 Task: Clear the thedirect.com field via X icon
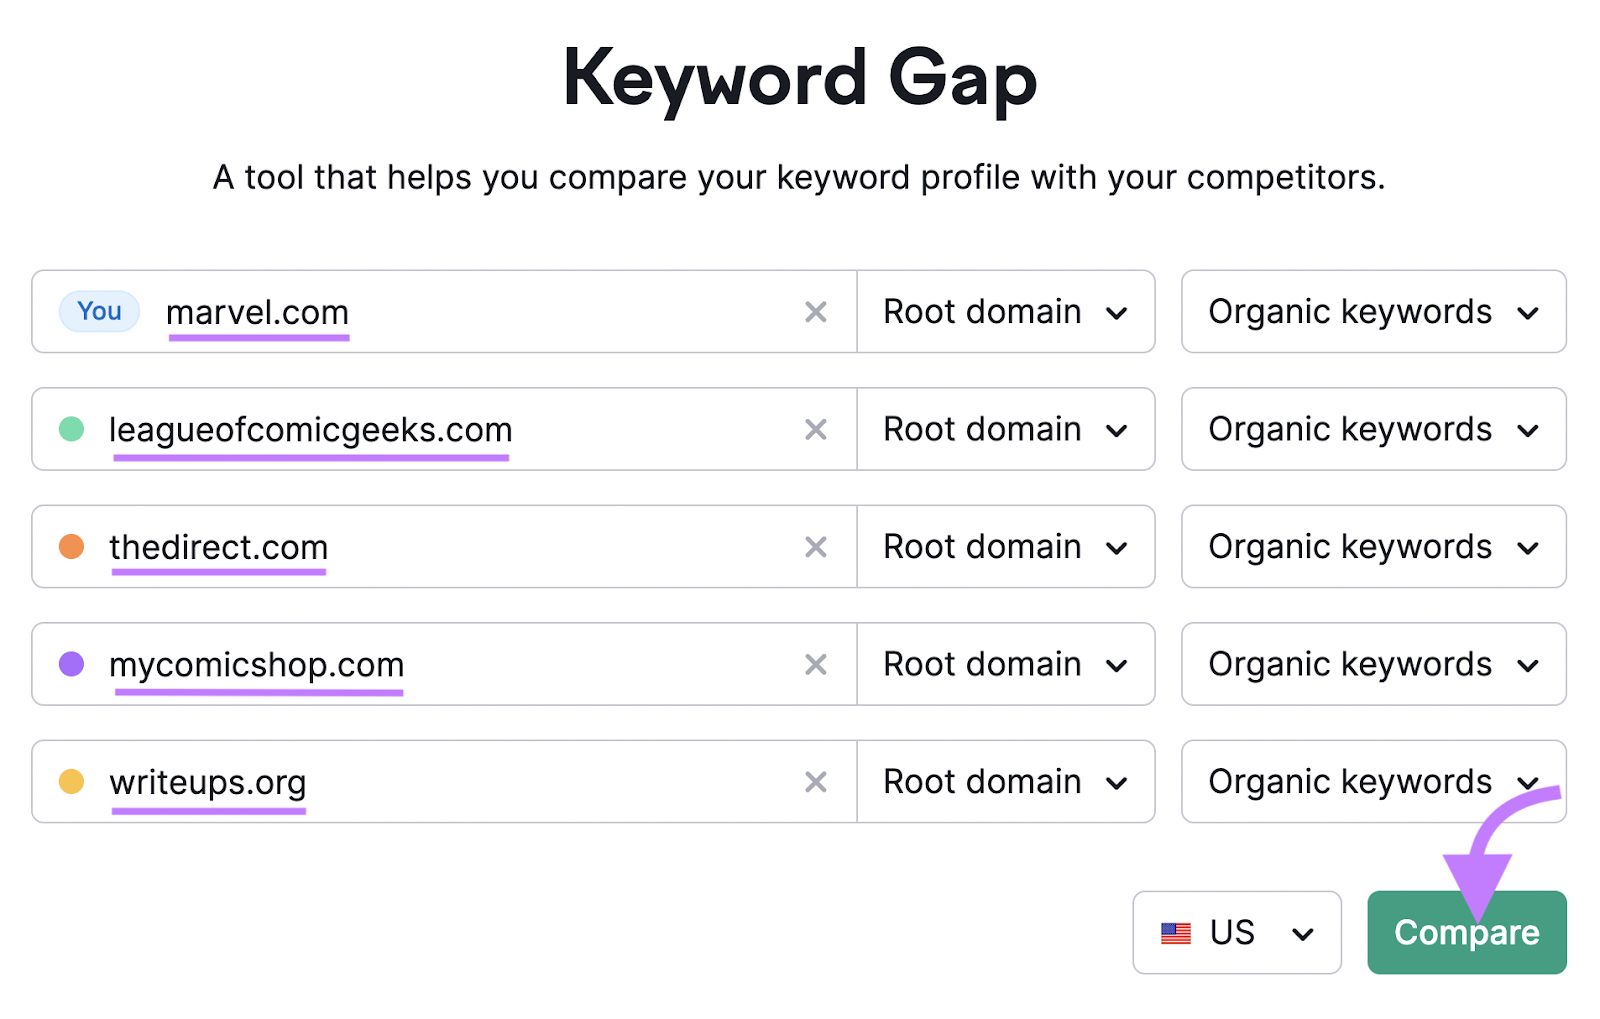816,547
